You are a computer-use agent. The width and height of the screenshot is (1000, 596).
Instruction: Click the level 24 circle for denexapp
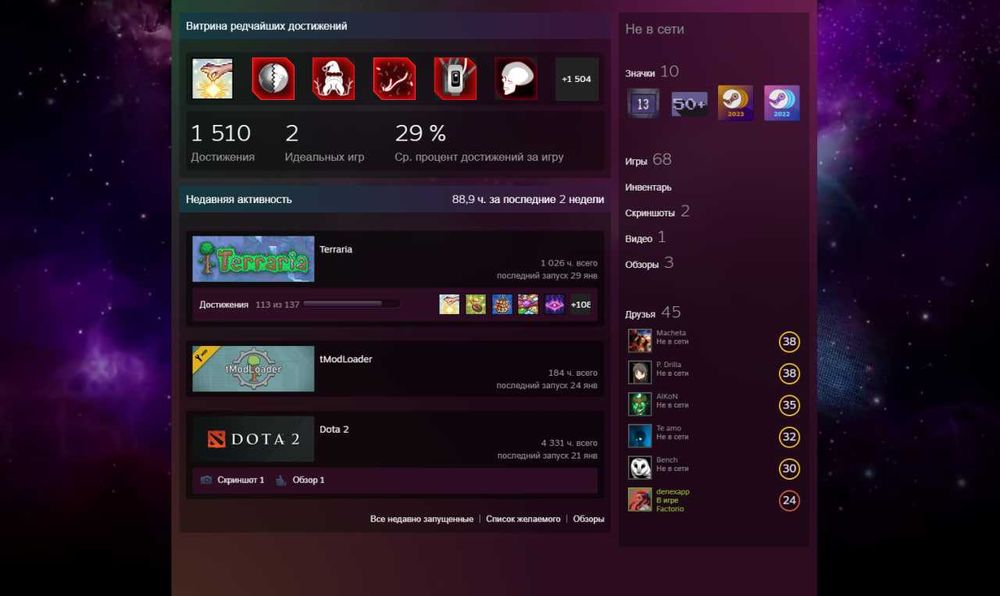pos(789,500)
